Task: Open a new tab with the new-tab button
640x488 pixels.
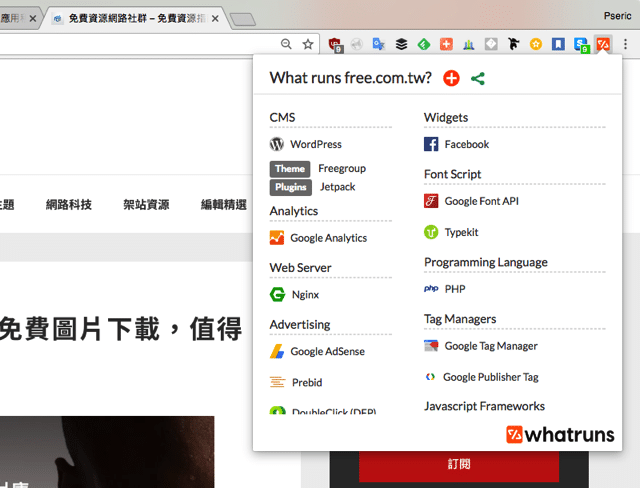Action: [x=241, y=19]
